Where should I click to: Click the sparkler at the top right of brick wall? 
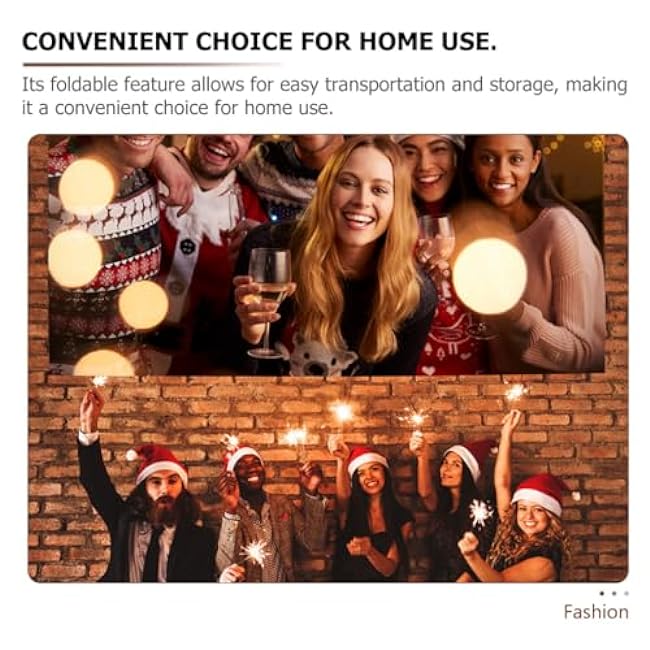tap(516, 392)
